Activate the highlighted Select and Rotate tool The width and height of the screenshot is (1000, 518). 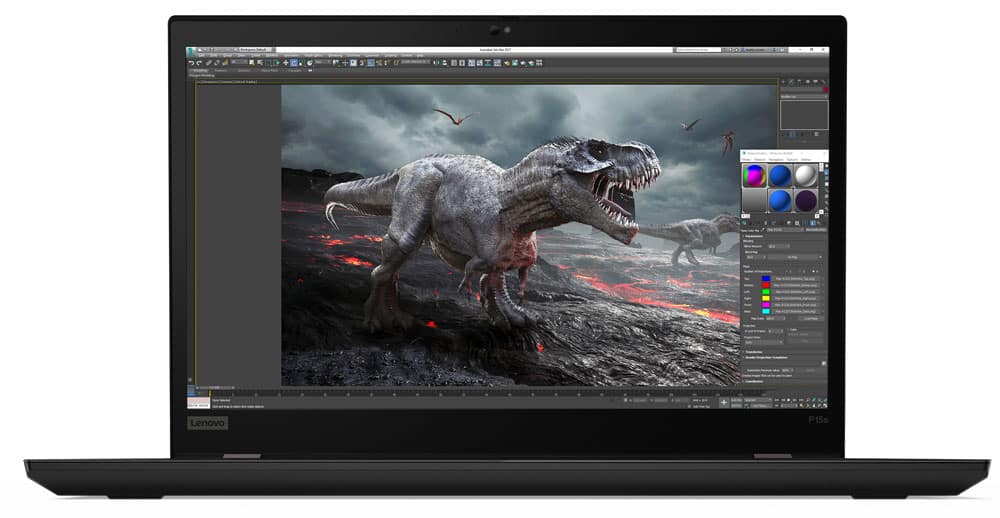[x=293, y=63]
